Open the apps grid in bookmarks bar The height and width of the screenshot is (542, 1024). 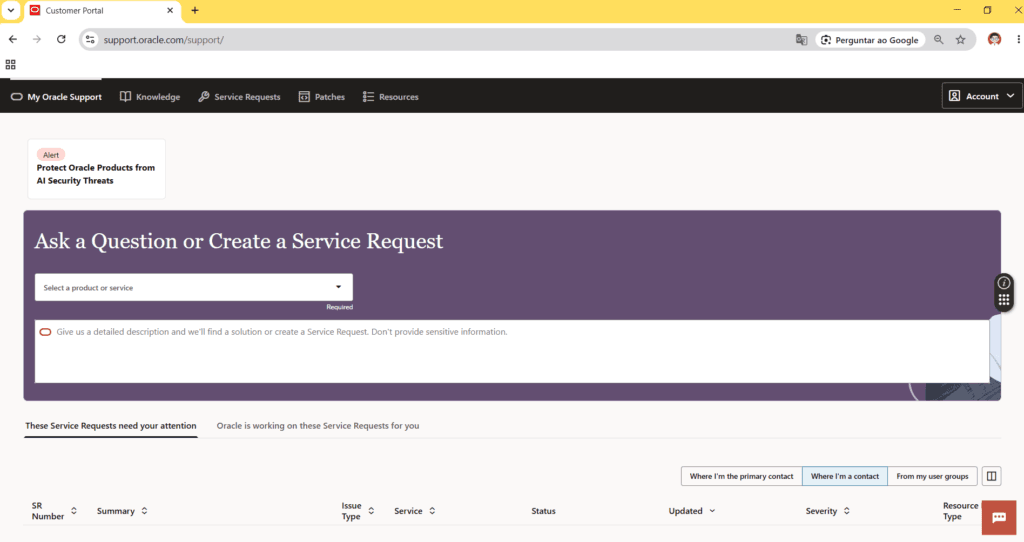click(x=10, y=65)
